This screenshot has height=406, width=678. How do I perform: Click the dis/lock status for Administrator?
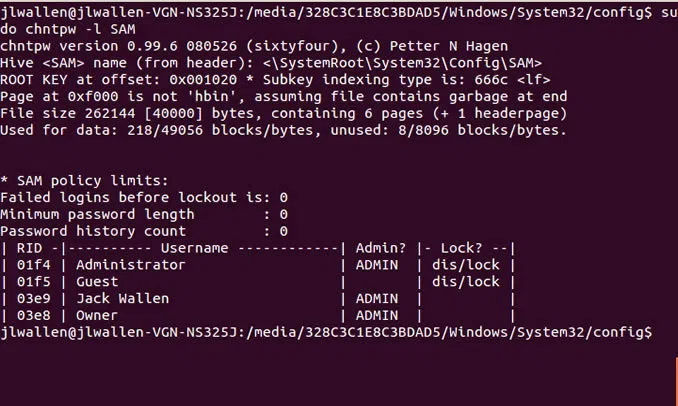point(465,265)
